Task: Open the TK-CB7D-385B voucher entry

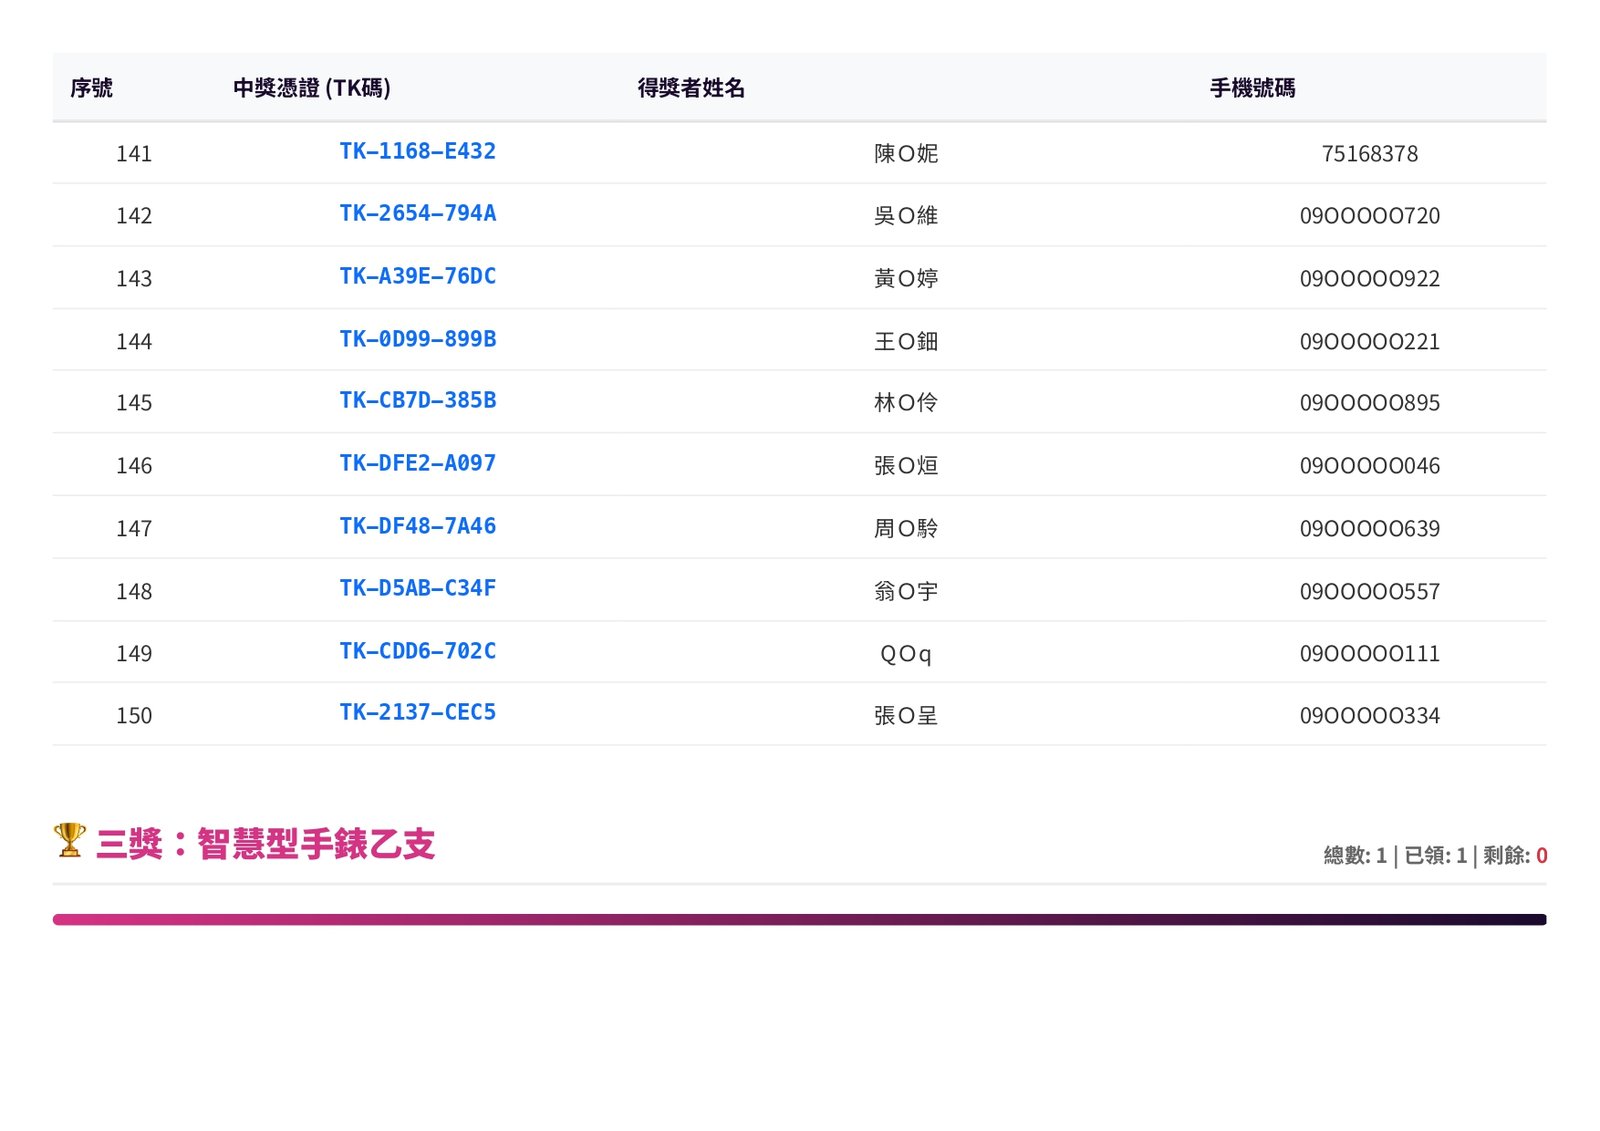Action: pyautogui.click(x=417, y=400)
